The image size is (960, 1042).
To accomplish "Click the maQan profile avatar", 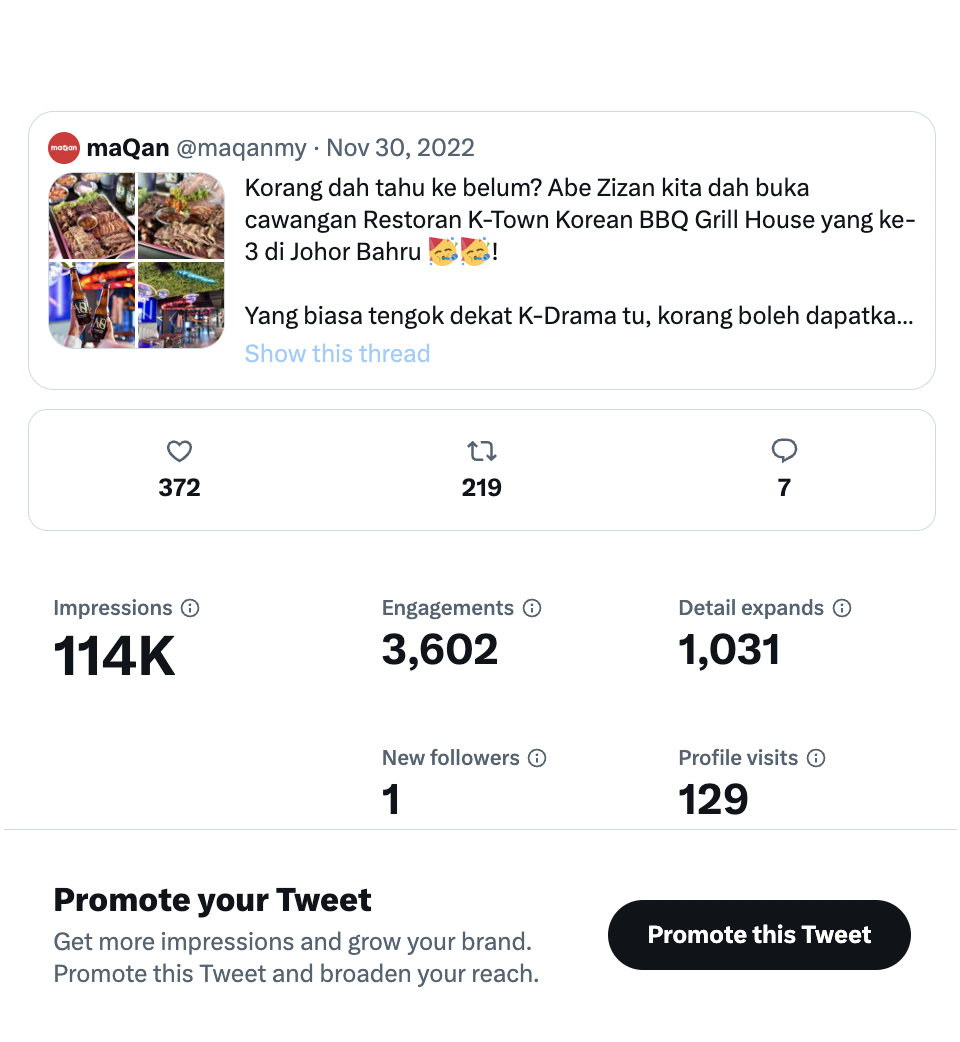I will [x=64, y=148].
